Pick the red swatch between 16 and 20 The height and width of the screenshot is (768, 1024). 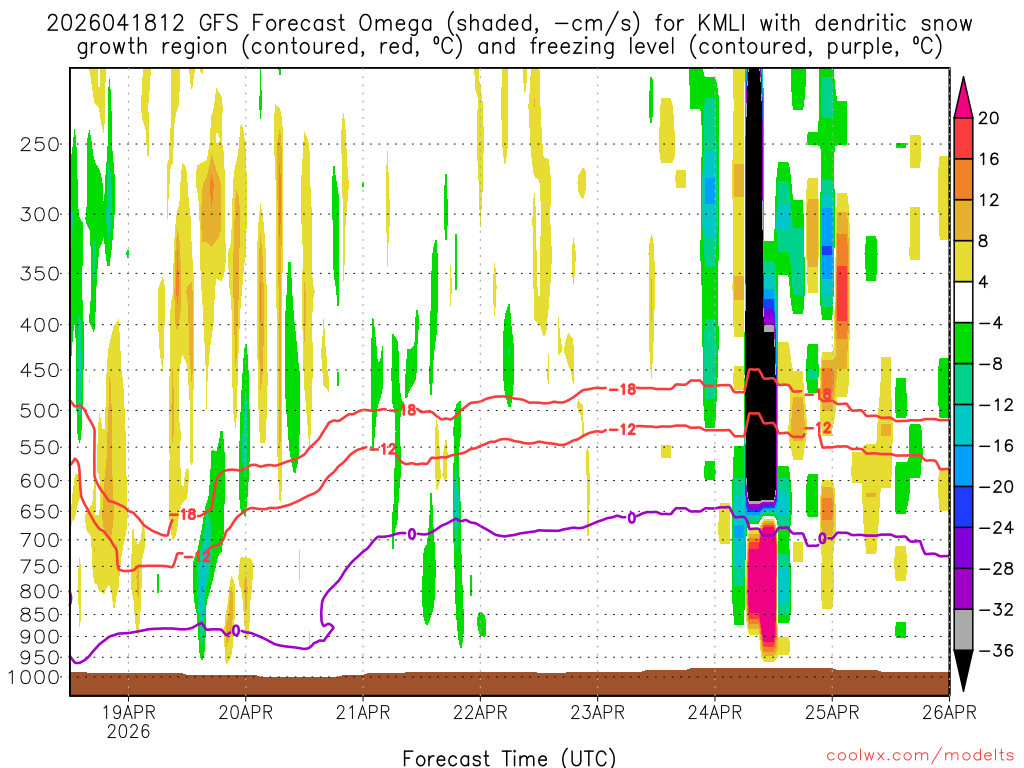[x=963, y=138]
